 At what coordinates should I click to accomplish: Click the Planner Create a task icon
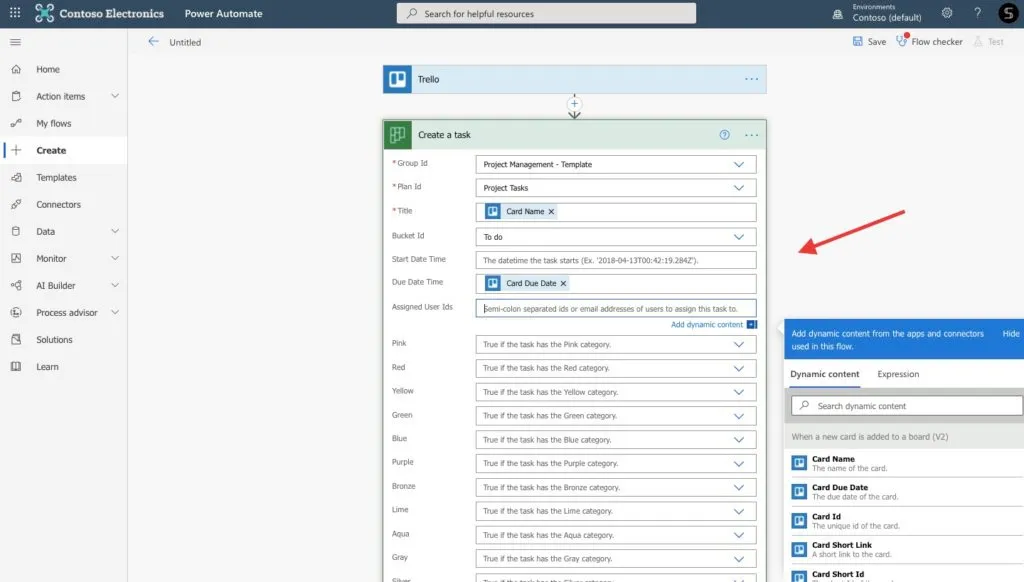(x=397, y=135)
